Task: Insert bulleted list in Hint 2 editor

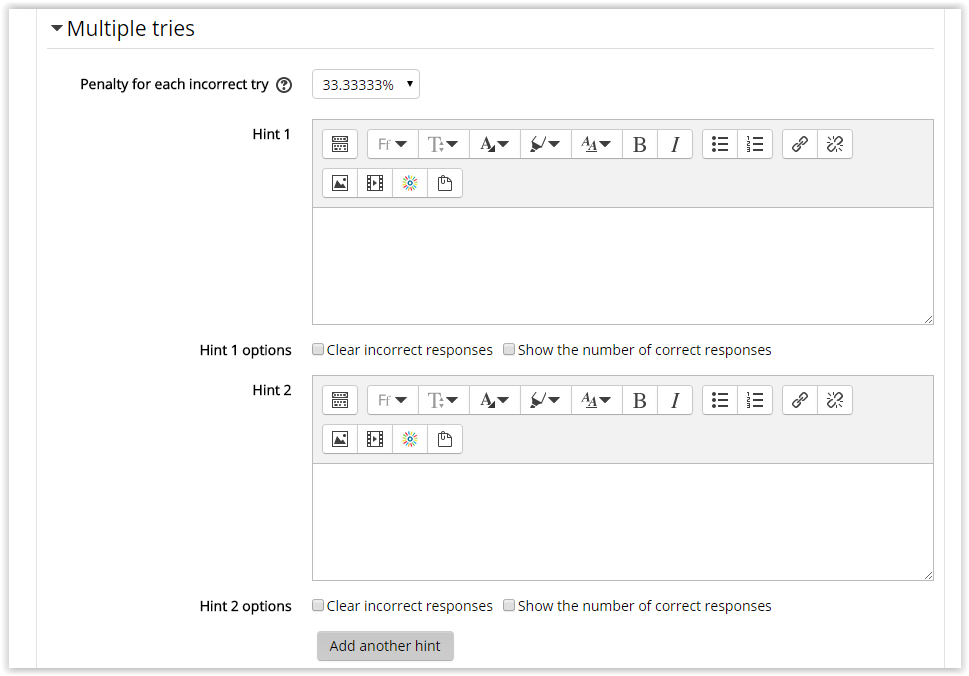Action: 720,400
